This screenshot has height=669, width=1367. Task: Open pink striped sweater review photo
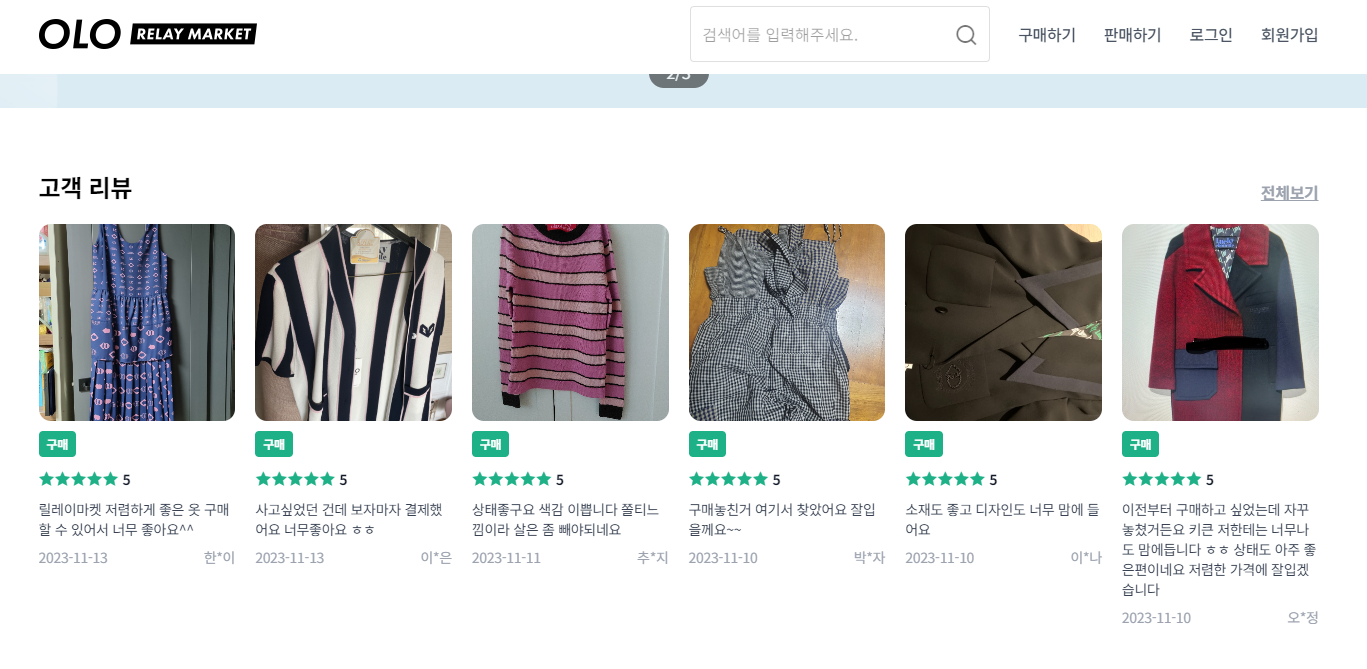point(570,322)
